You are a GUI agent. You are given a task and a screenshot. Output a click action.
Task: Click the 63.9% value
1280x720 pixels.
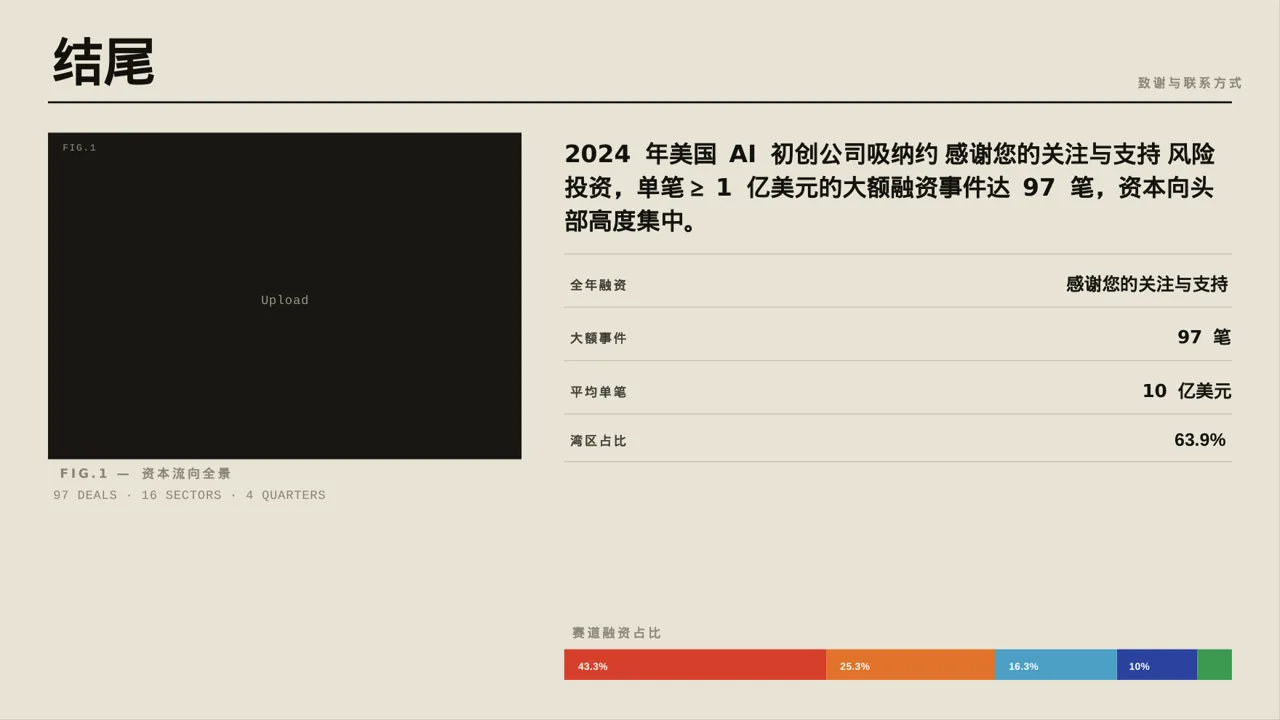point(1200,440)
